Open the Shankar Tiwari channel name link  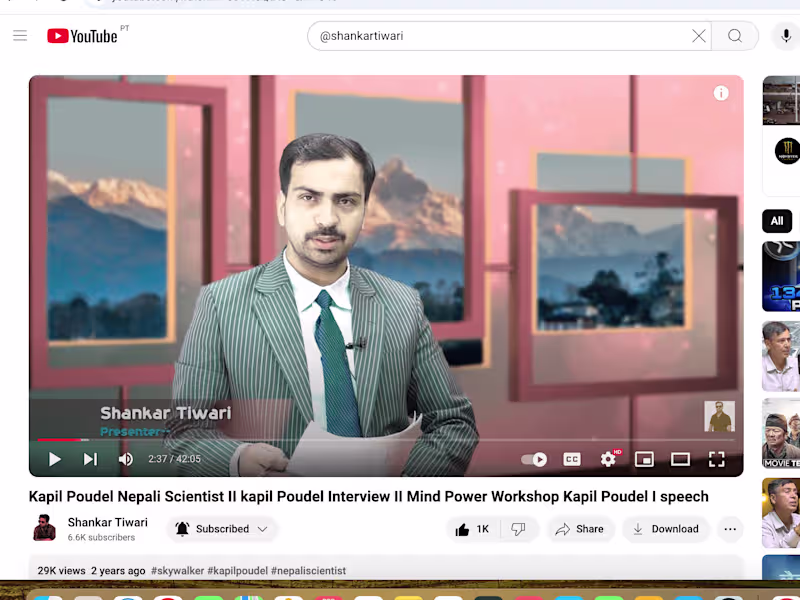[x=108, y=522]
